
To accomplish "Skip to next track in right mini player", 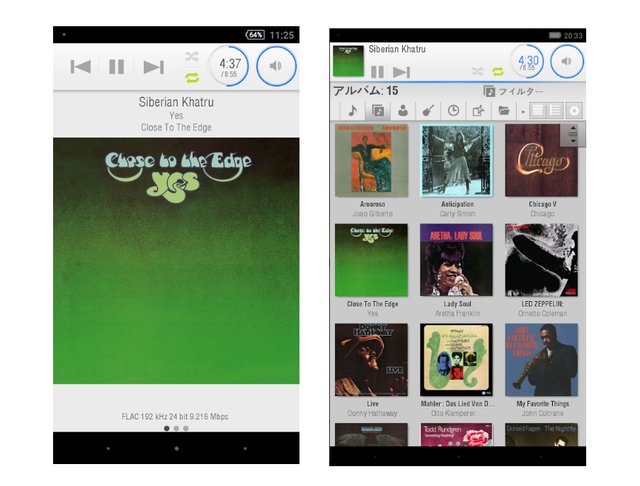I will [401, 73].
